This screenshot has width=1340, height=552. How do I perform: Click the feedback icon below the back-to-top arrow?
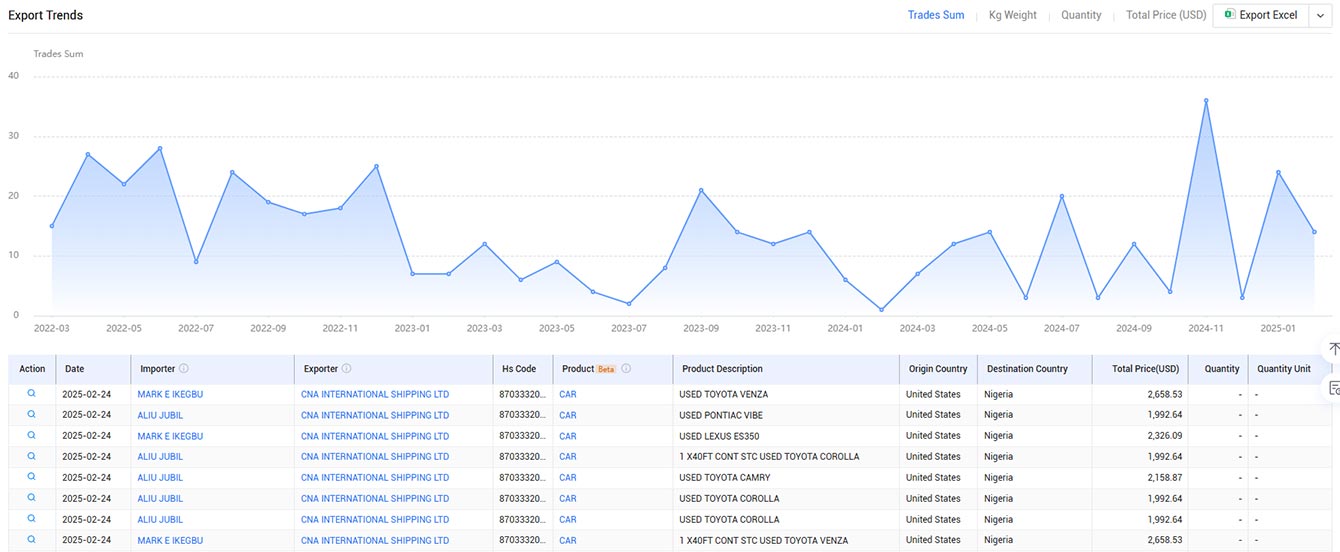pos(1334,388)
